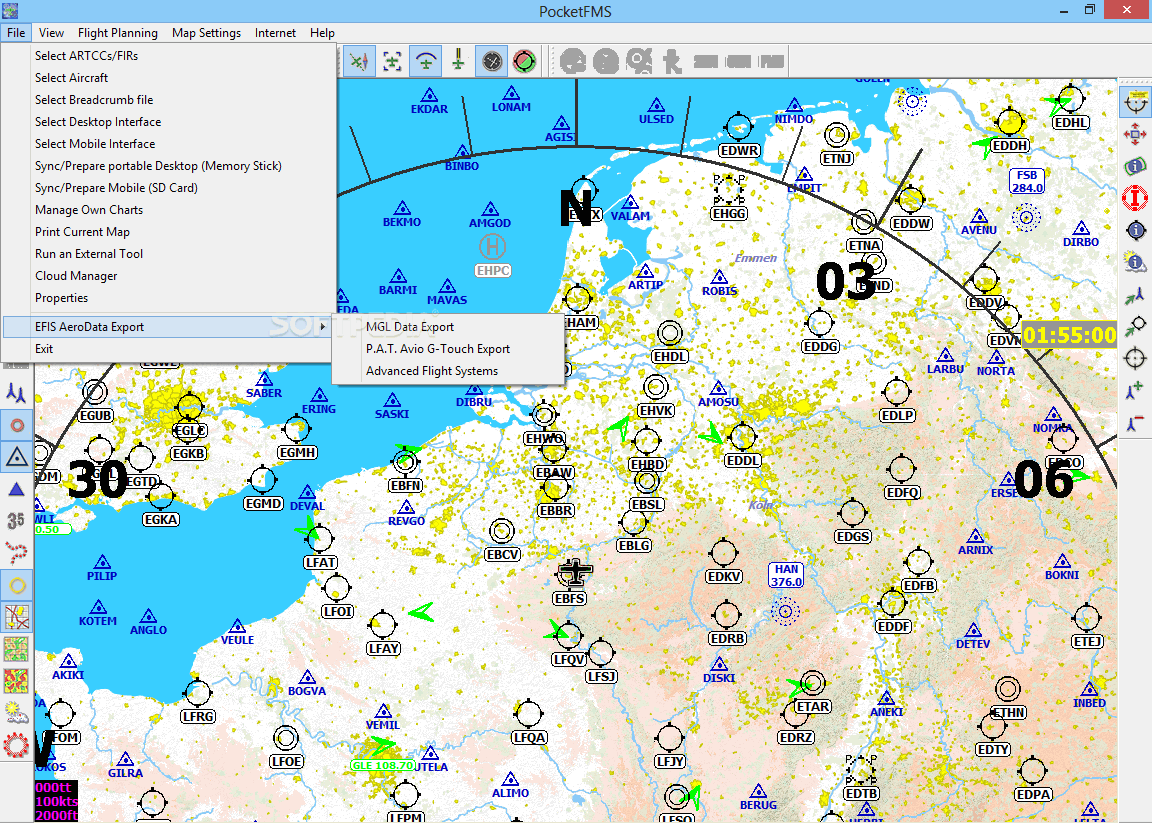Viewport: 1152px width, 824px height.
Task: Click the red circled I restricted icon
Action: point(1135,198)
